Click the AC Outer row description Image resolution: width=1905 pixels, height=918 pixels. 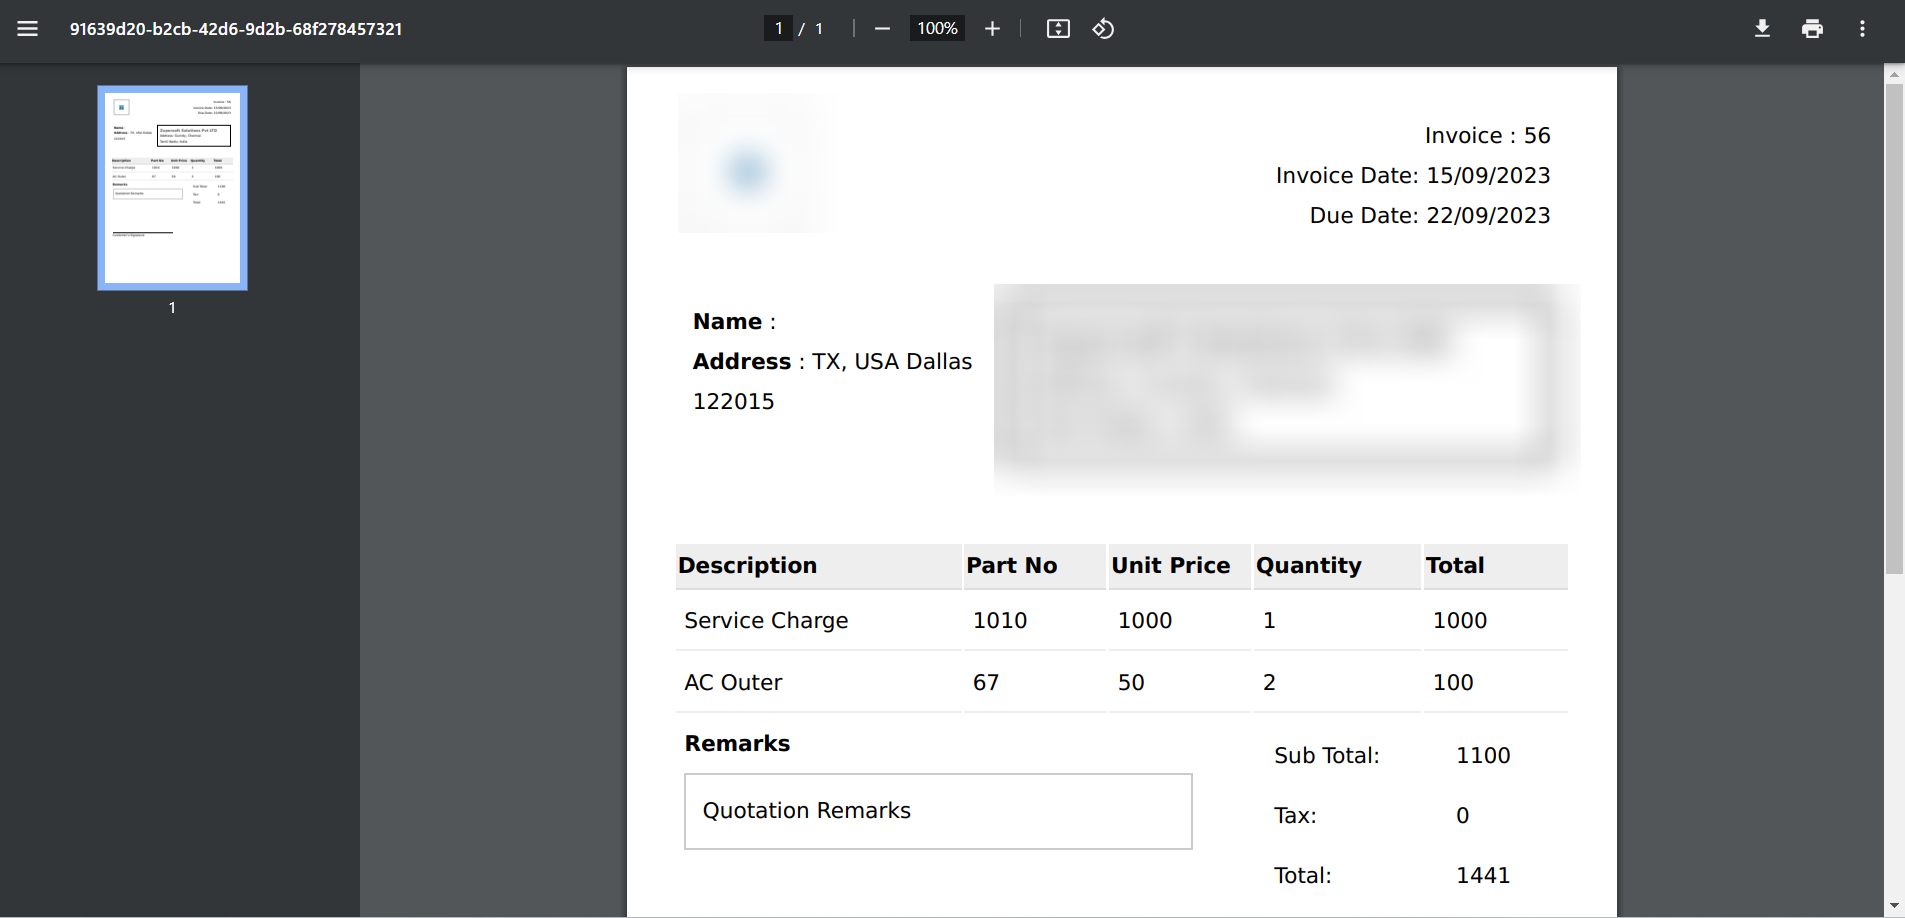[733, 683]
